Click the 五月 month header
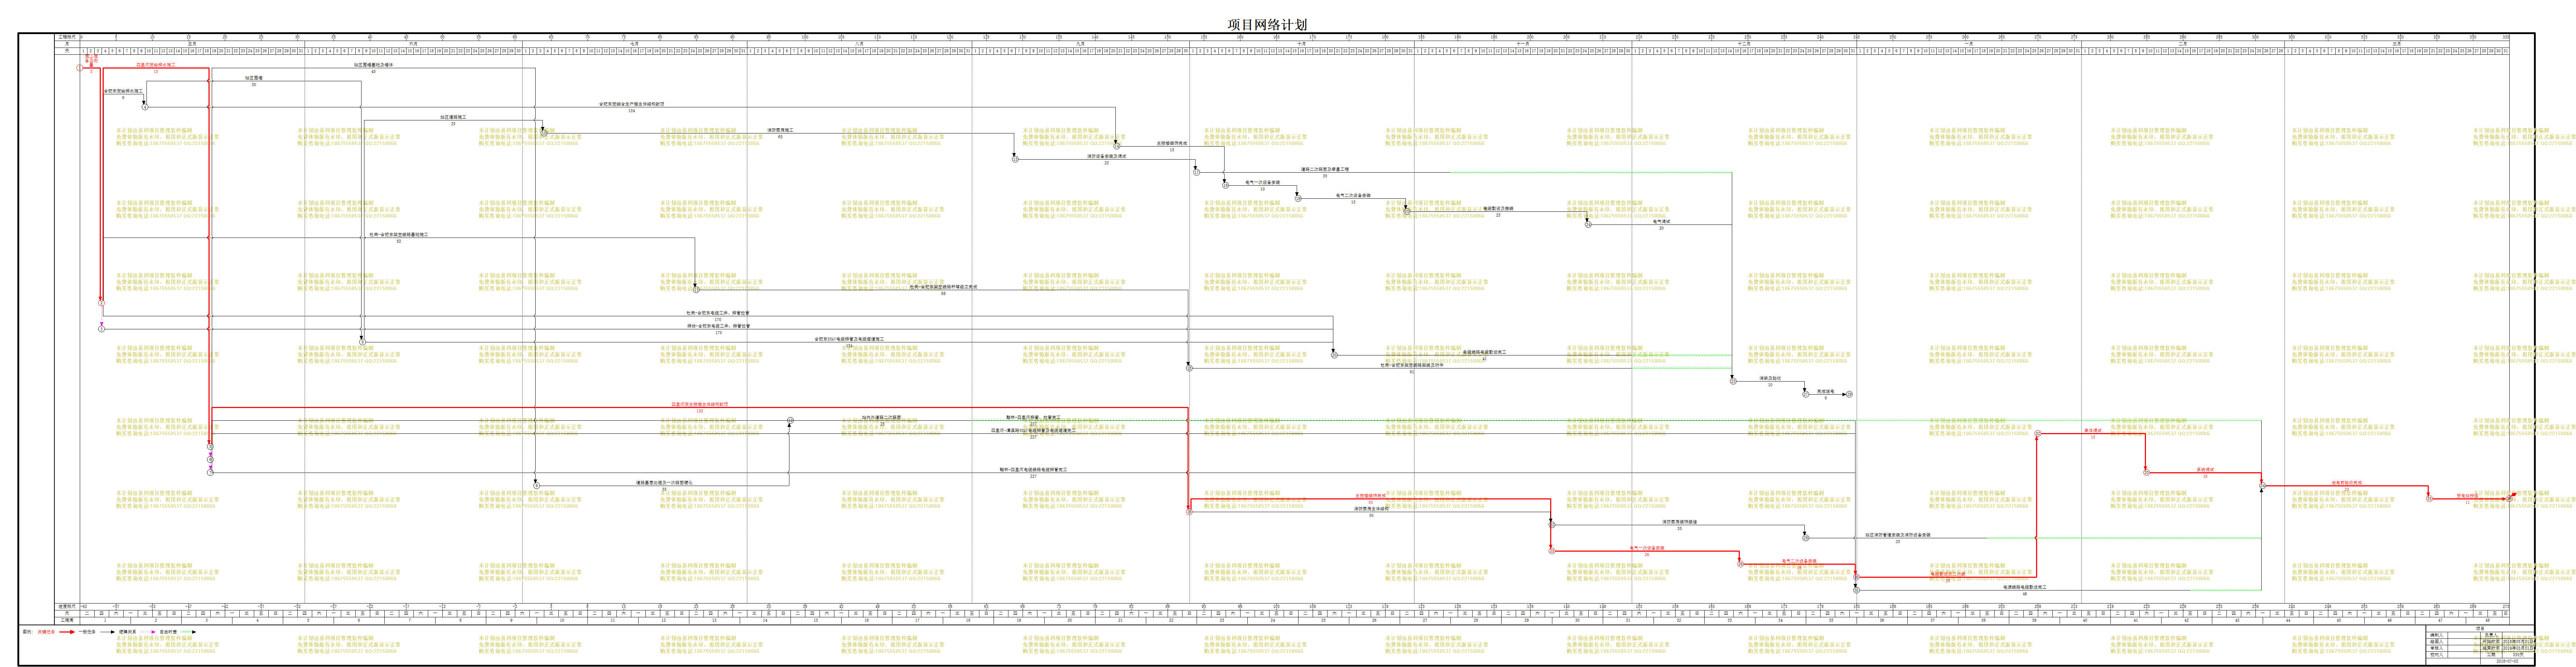The height and width of the screenshot is (667, 2576). coord(192,44)
